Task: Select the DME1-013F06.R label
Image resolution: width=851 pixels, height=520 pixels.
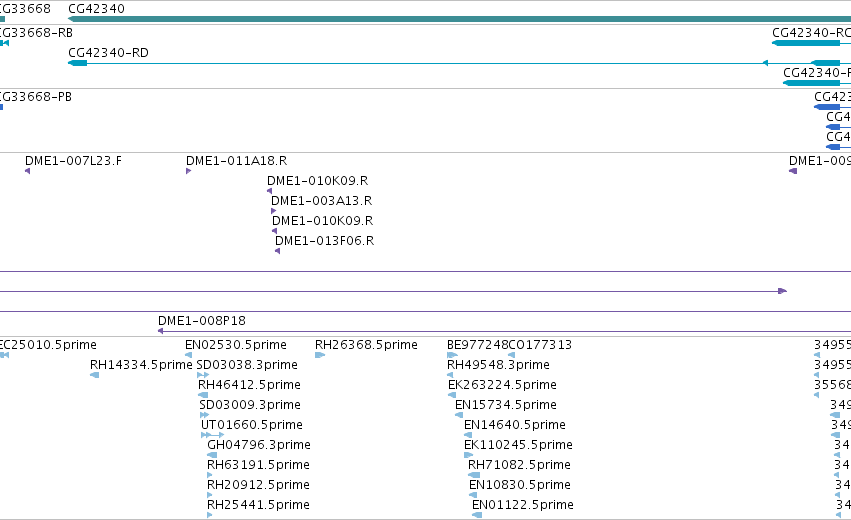Action: pos(324,240)
